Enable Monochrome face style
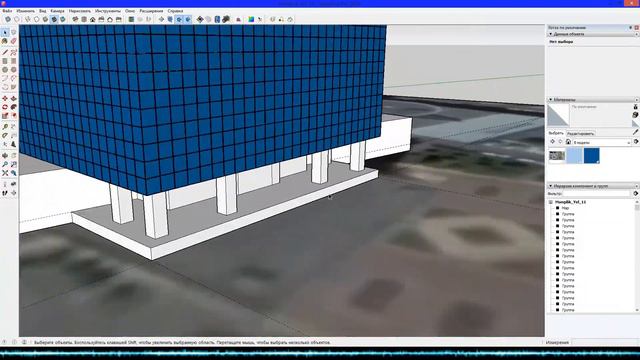The image size is (640, 360). coord(63,19)
